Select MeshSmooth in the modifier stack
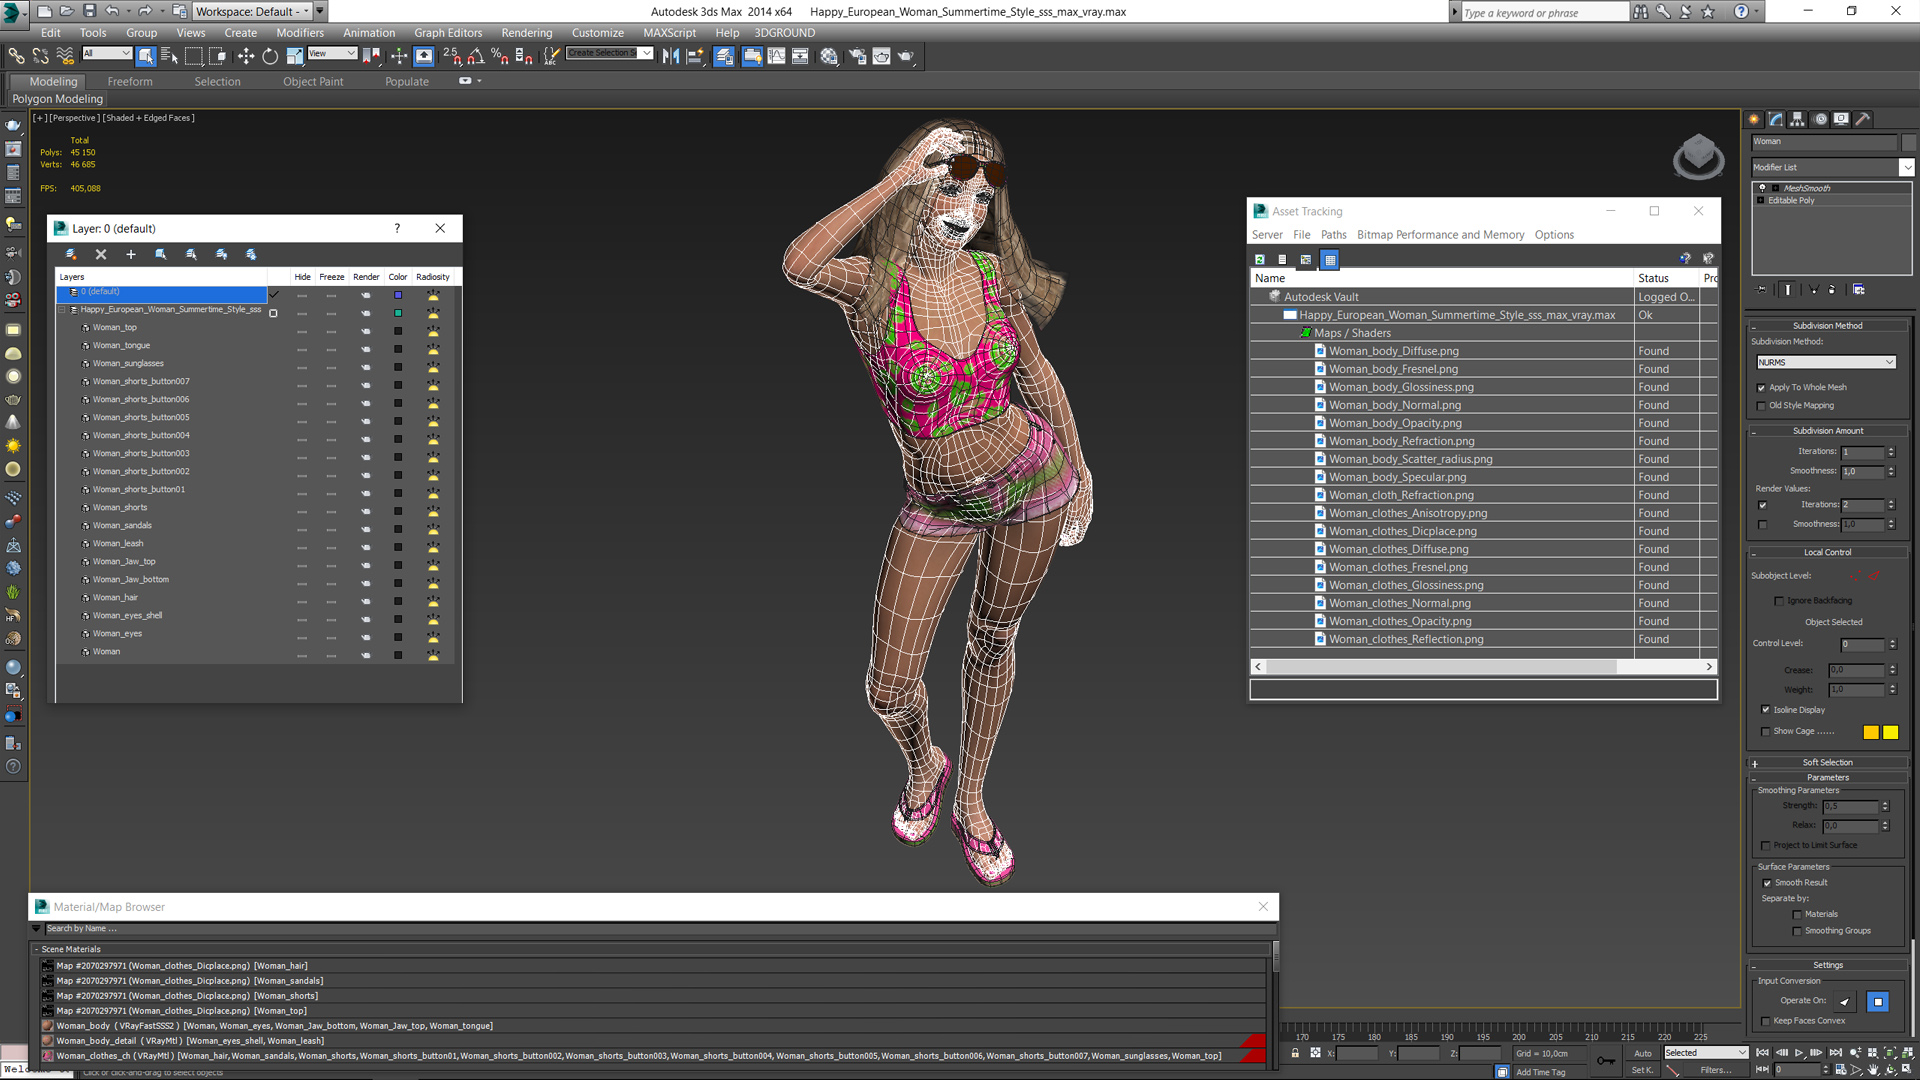 (x=1807, y=188)
